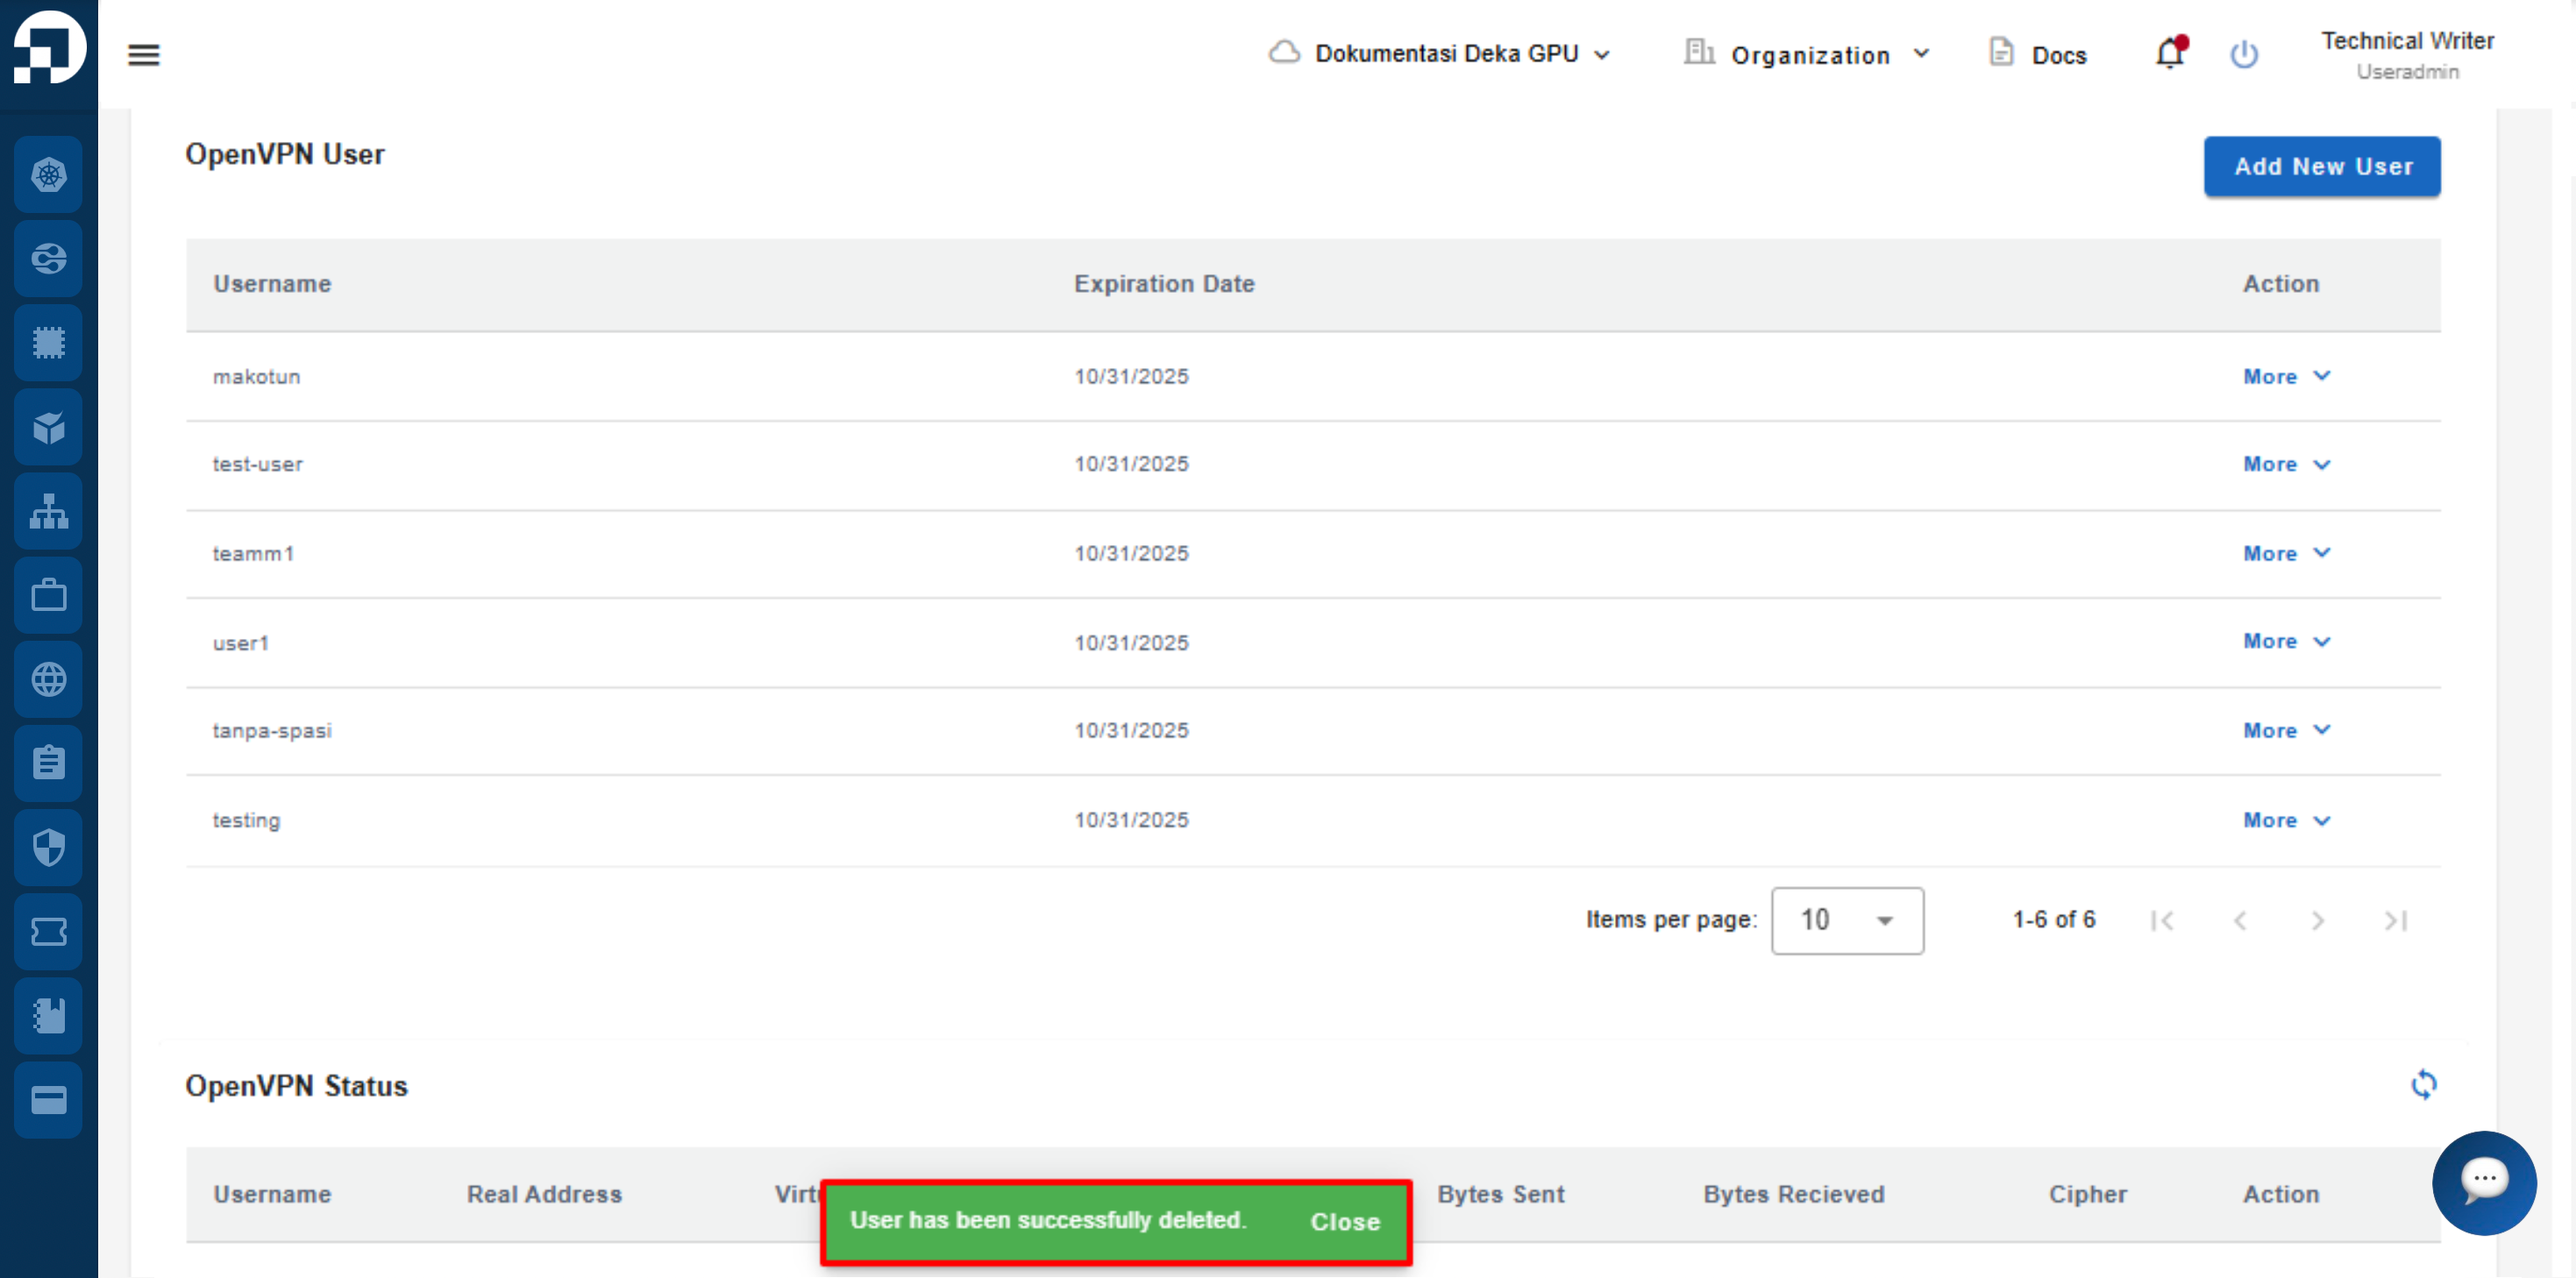Click the notification bell icon
Viewport: 2576px width, 1278px height.
point(2169,53)
